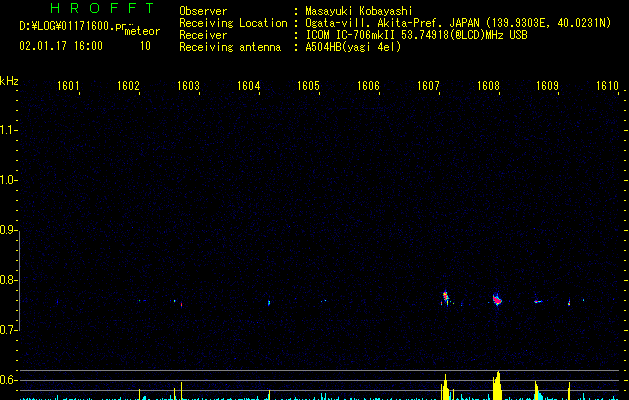This screenshot has width=629, height=400.
Task: Click the 1.0 kHz axis label
Action: (7, 180)
